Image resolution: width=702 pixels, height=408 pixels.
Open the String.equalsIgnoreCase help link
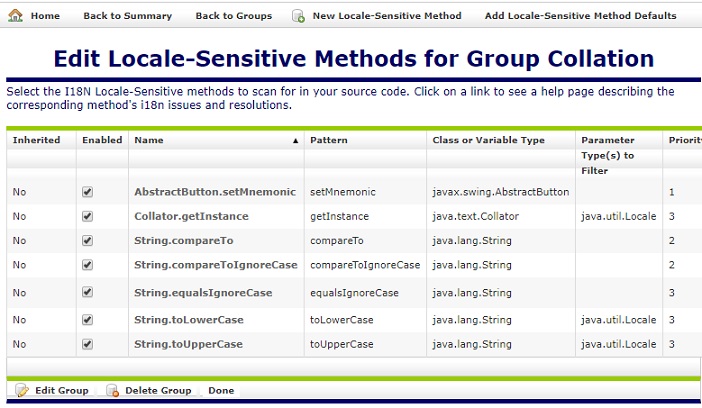203,293
